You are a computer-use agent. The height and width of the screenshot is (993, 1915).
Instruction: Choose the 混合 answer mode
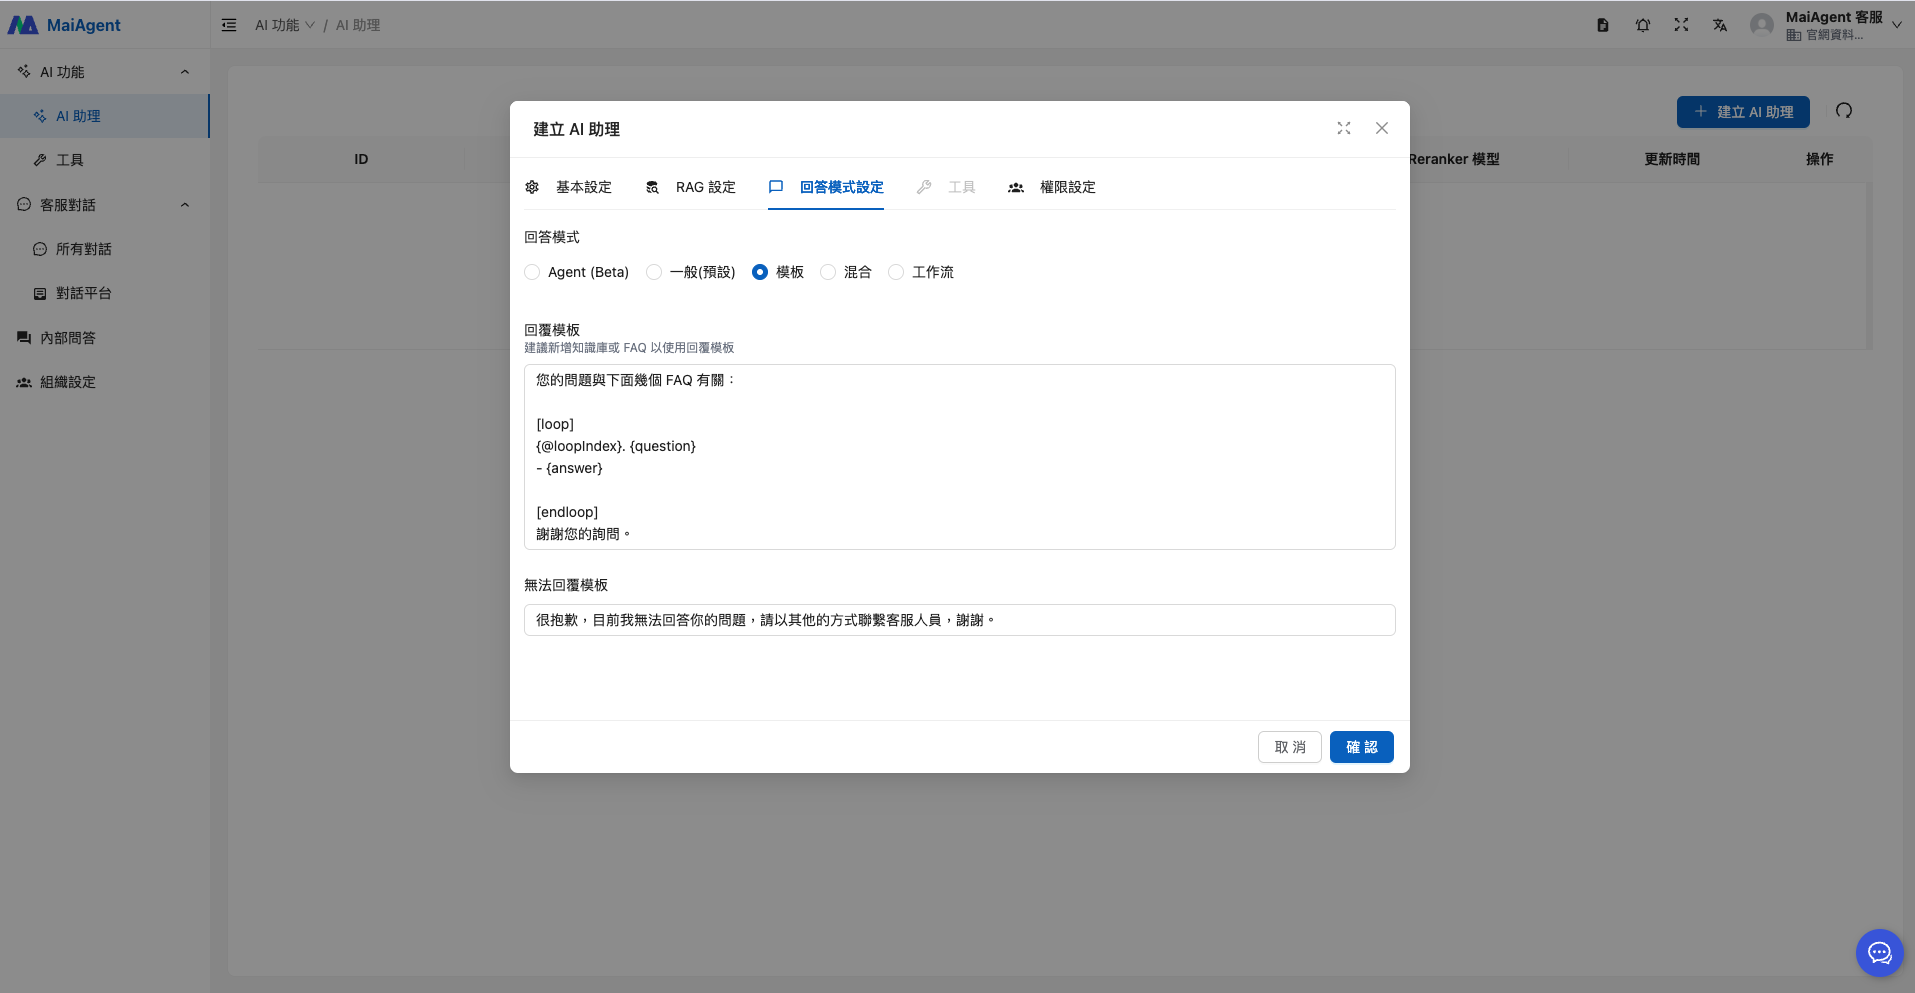(828, 272)
